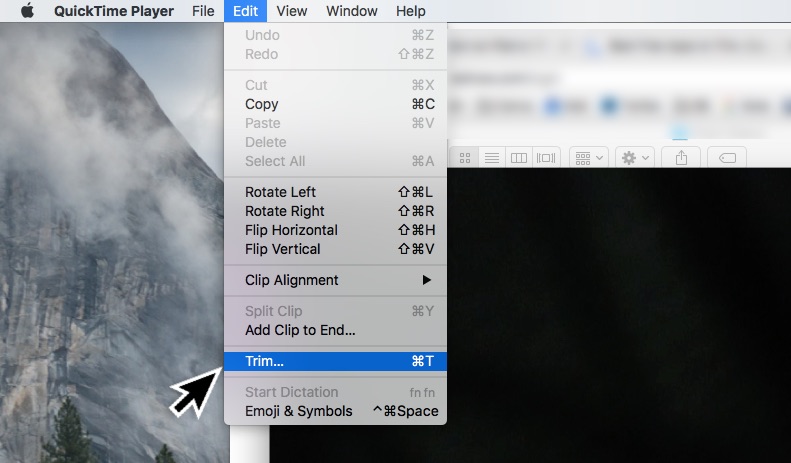Switch Finder window to list view
The width and height of the screenshot is (791, 463).
(492, 158)
